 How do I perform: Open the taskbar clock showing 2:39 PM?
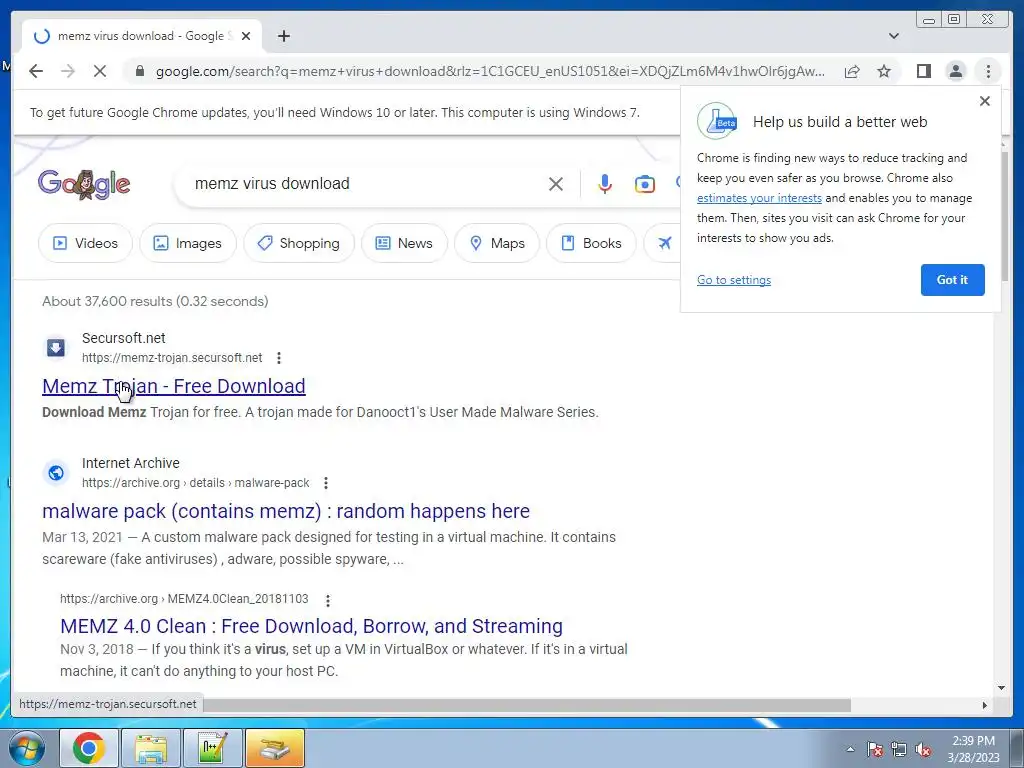[973, 749]
